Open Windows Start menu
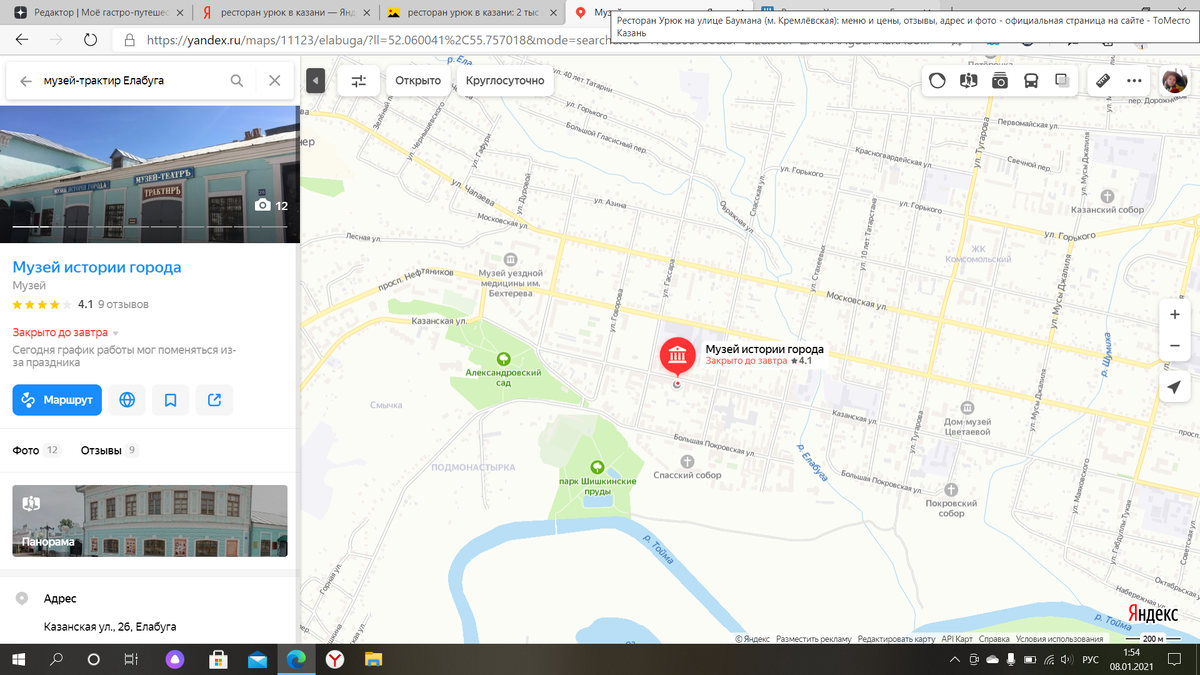Image resolution: width=1200 pixels, height=675 pixels. 18,660
